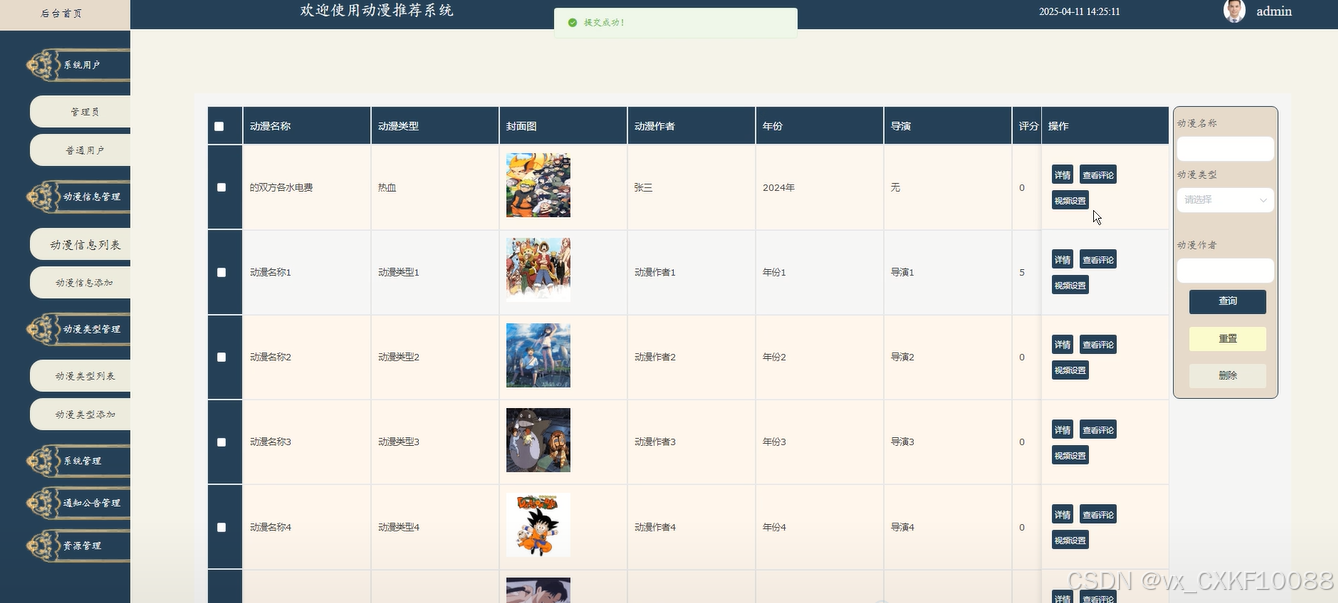1338x603 pixels.
Task: Click the green success check icon
Action: (572, 22)
